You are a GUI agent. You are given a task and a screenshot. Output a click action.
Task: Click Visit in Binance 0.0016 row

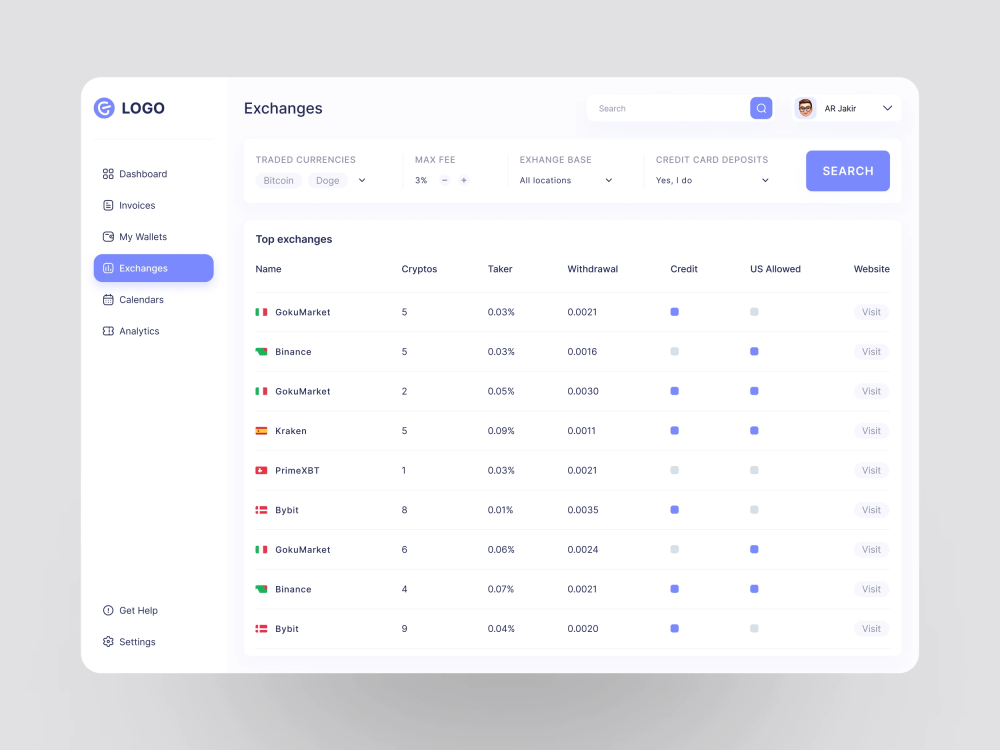[x=871, y=351]
